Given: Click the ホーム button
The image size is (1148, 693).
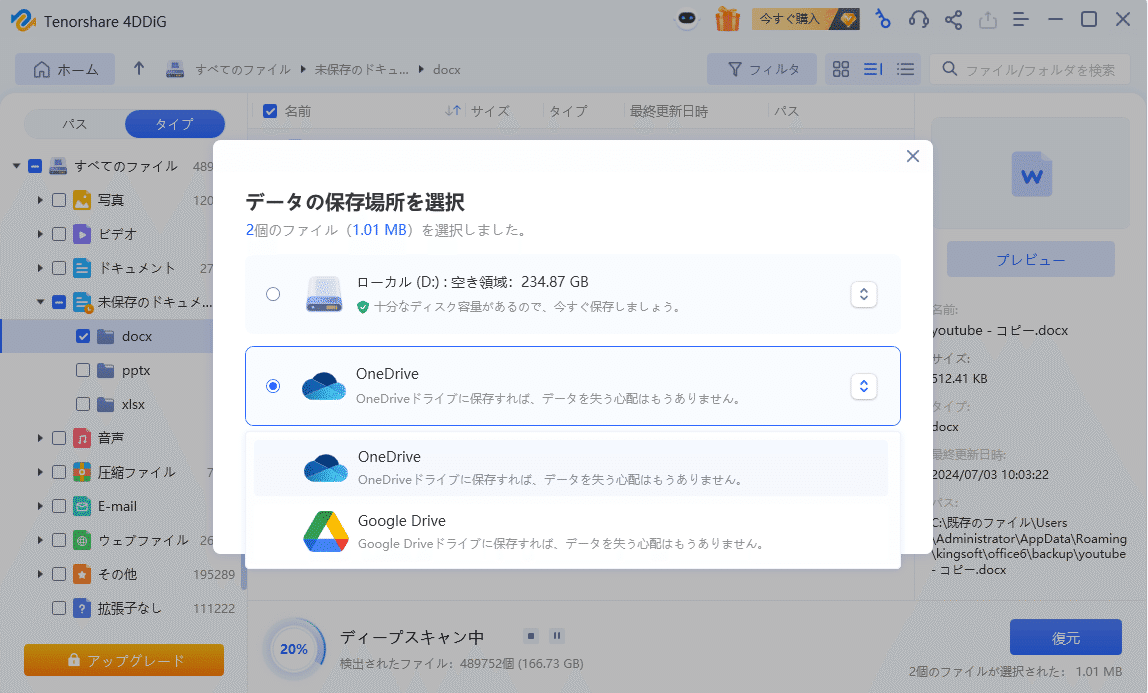Looking at the screenshot, I should tap(65, 70).
